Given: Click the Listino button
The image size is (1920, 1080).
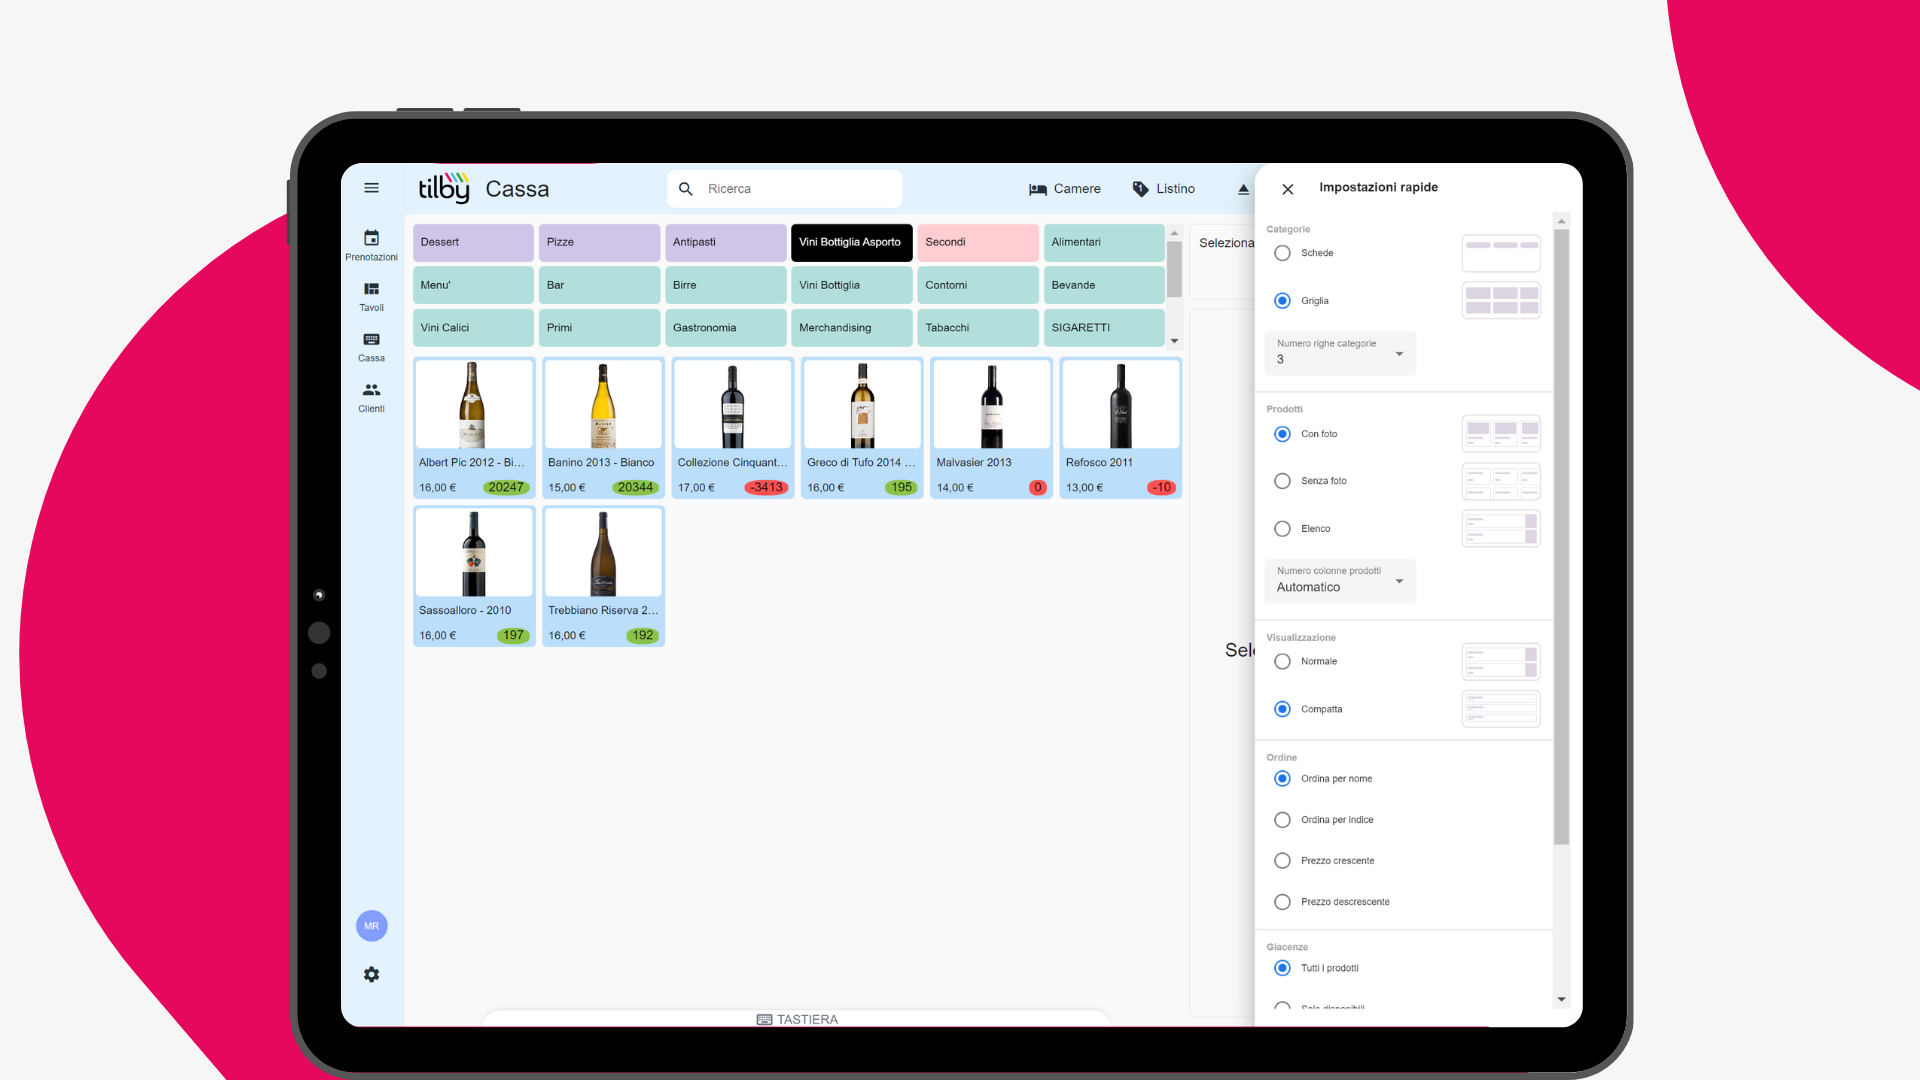Looking at the screenshot, I should (1164, 189).
